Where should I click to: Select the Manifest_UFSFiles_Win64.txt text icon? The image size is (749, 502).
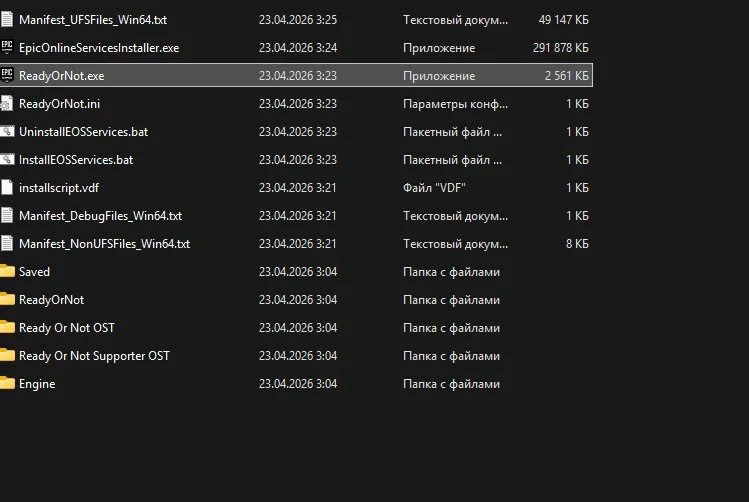point(7,20)
